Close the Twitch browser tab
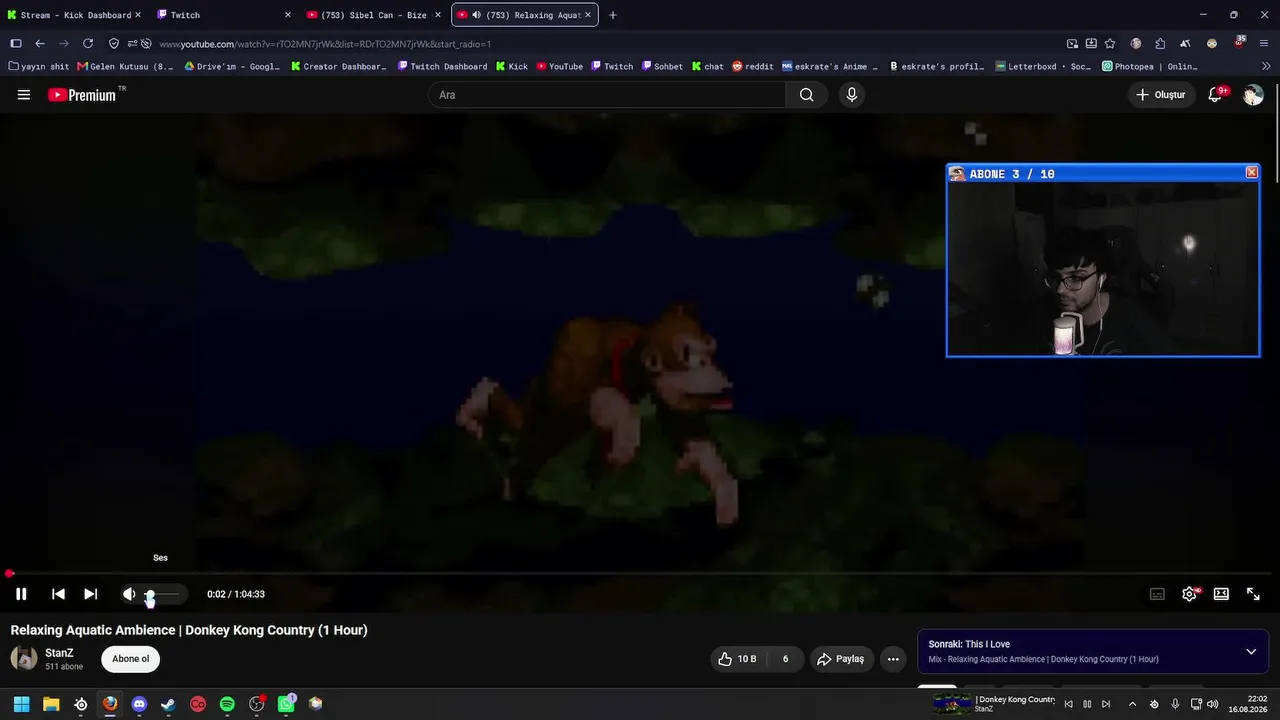 click(x=288, y=15)
